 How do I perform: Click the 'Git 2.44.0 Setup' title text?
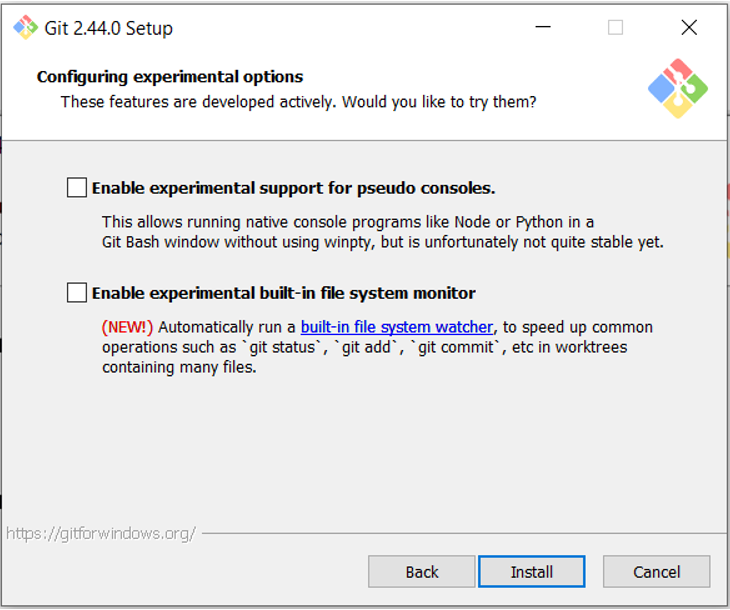click(x=108, y=28)
